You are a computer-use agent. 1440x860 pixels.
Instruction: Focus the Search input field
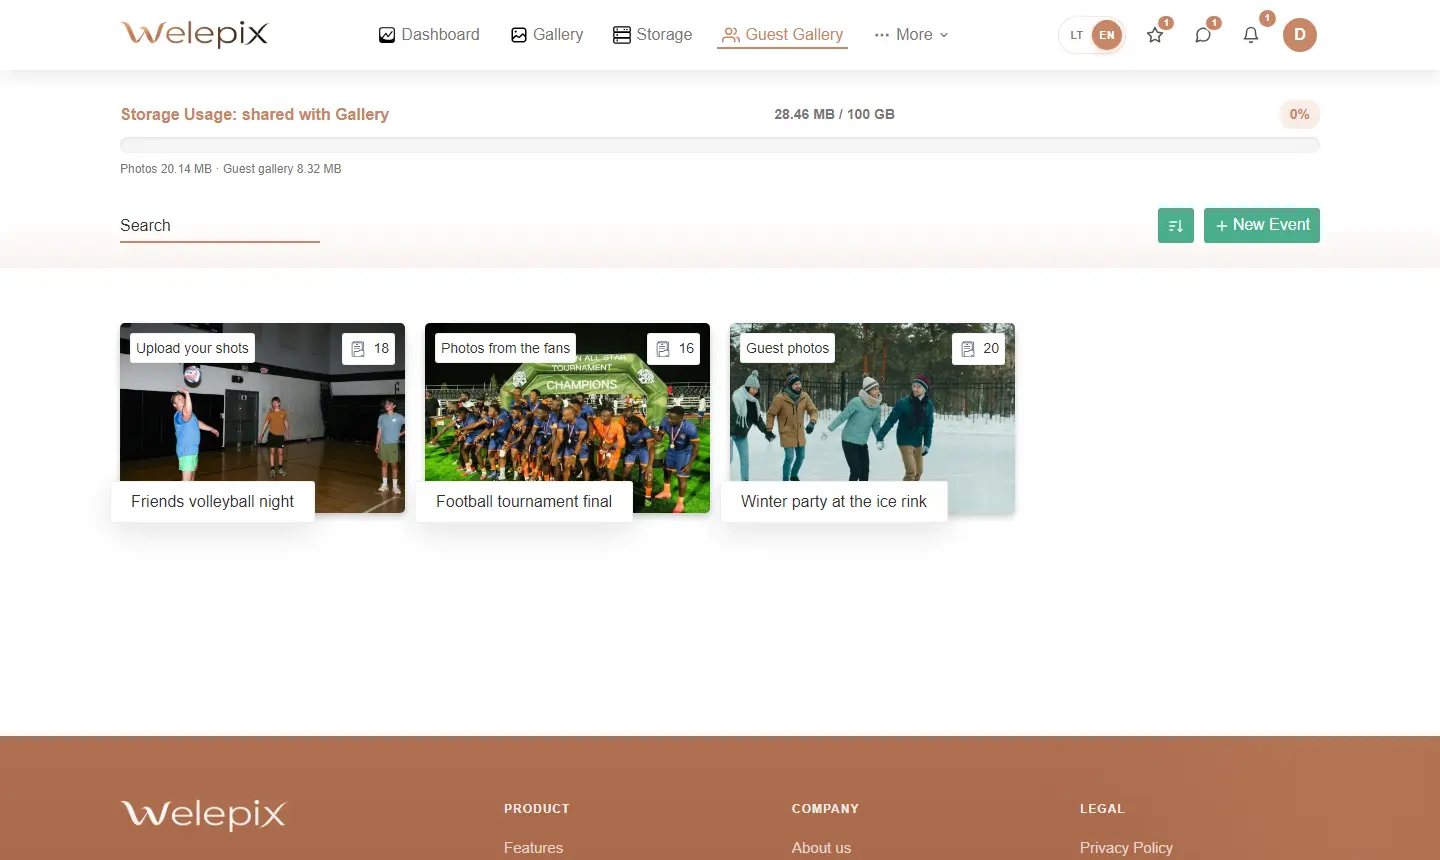click(x=220, y=226)
